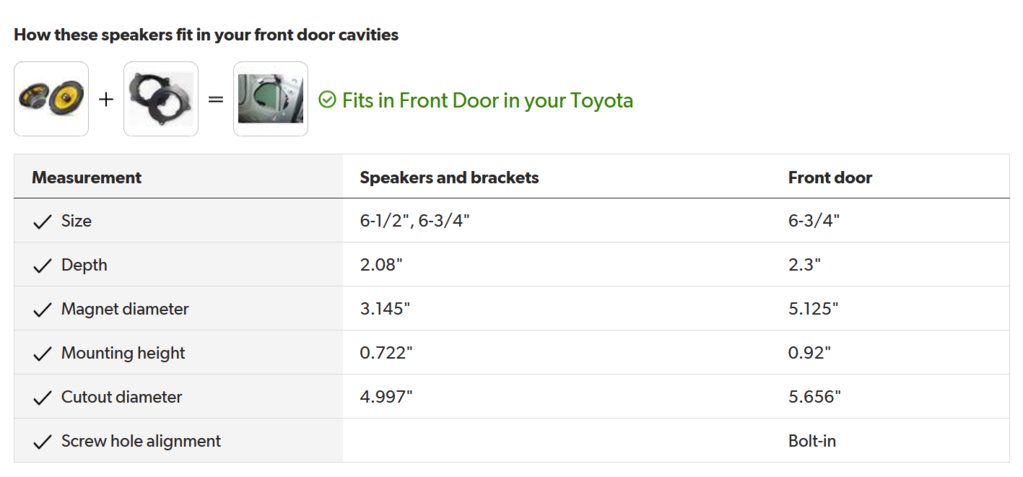This screenshot has height=477, width=1023.
Task: Click the Magnet diameter checkmark icon
Action: pyautogui.click(x=42, y=310)
